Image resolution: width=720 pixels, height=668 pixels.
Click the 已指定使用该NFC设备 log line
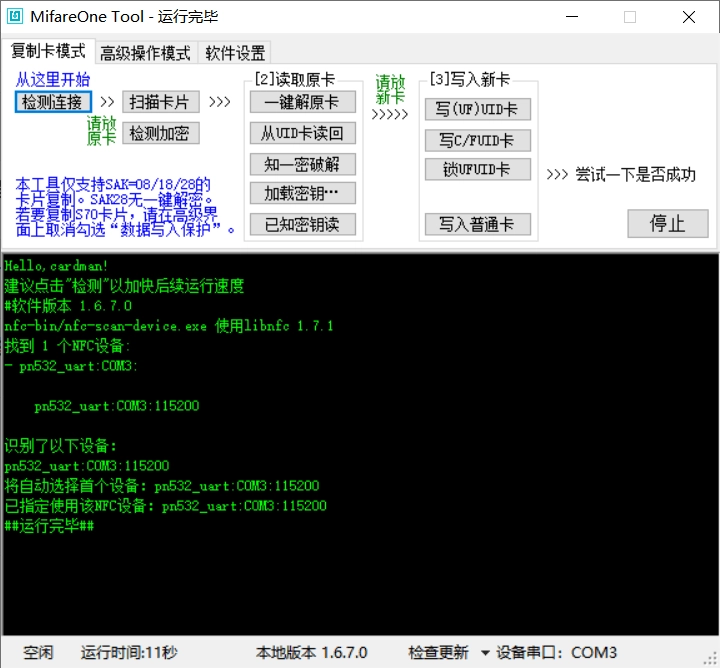coord(165,506)
